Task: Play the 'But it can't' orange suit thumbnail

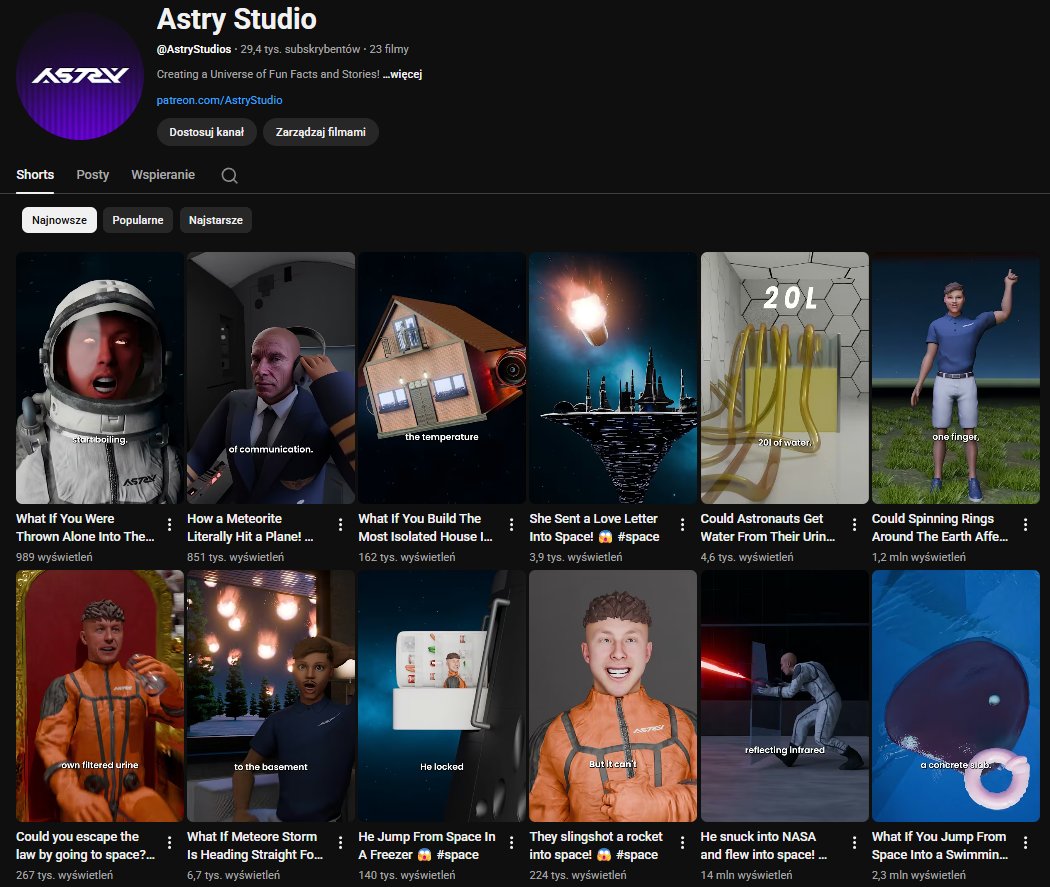Action: tap(613, 696)
